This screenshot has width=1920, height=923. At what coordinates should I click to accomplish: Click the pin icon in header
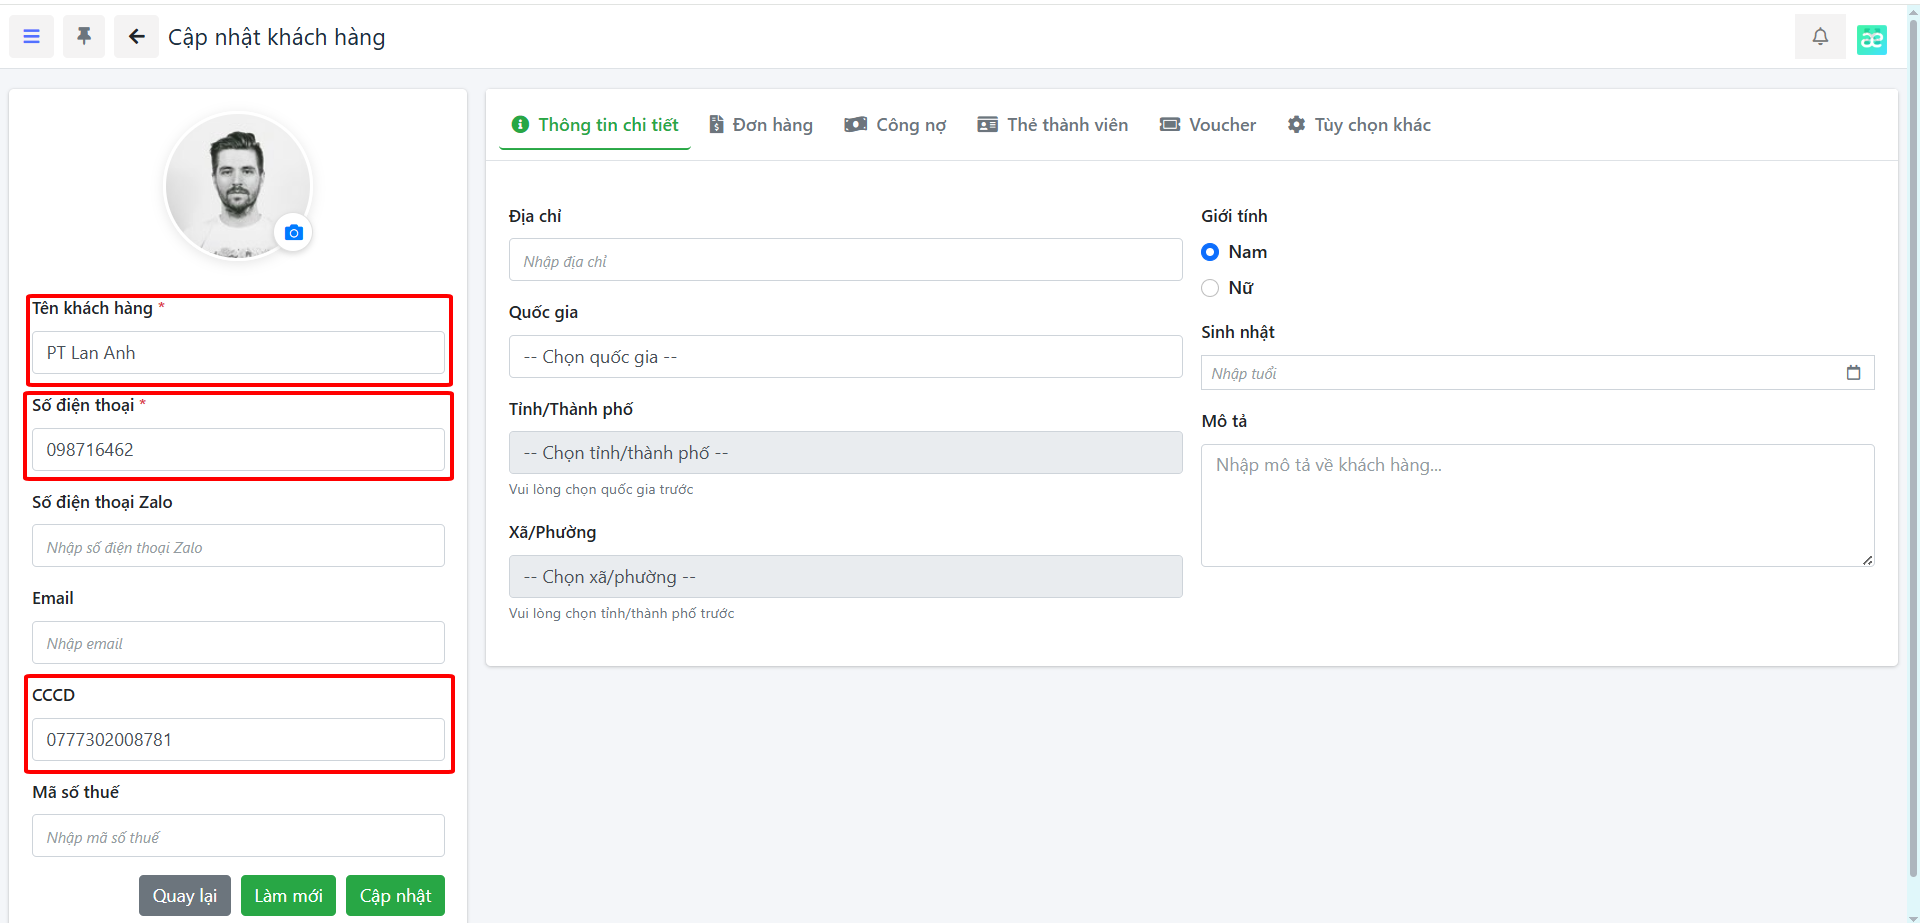coord(84,37)
